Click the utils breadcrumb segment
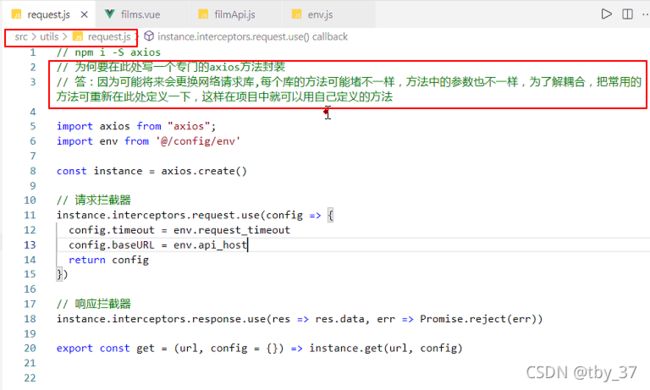The height and width of the screenshot is (390, 650). click(49, 37)
